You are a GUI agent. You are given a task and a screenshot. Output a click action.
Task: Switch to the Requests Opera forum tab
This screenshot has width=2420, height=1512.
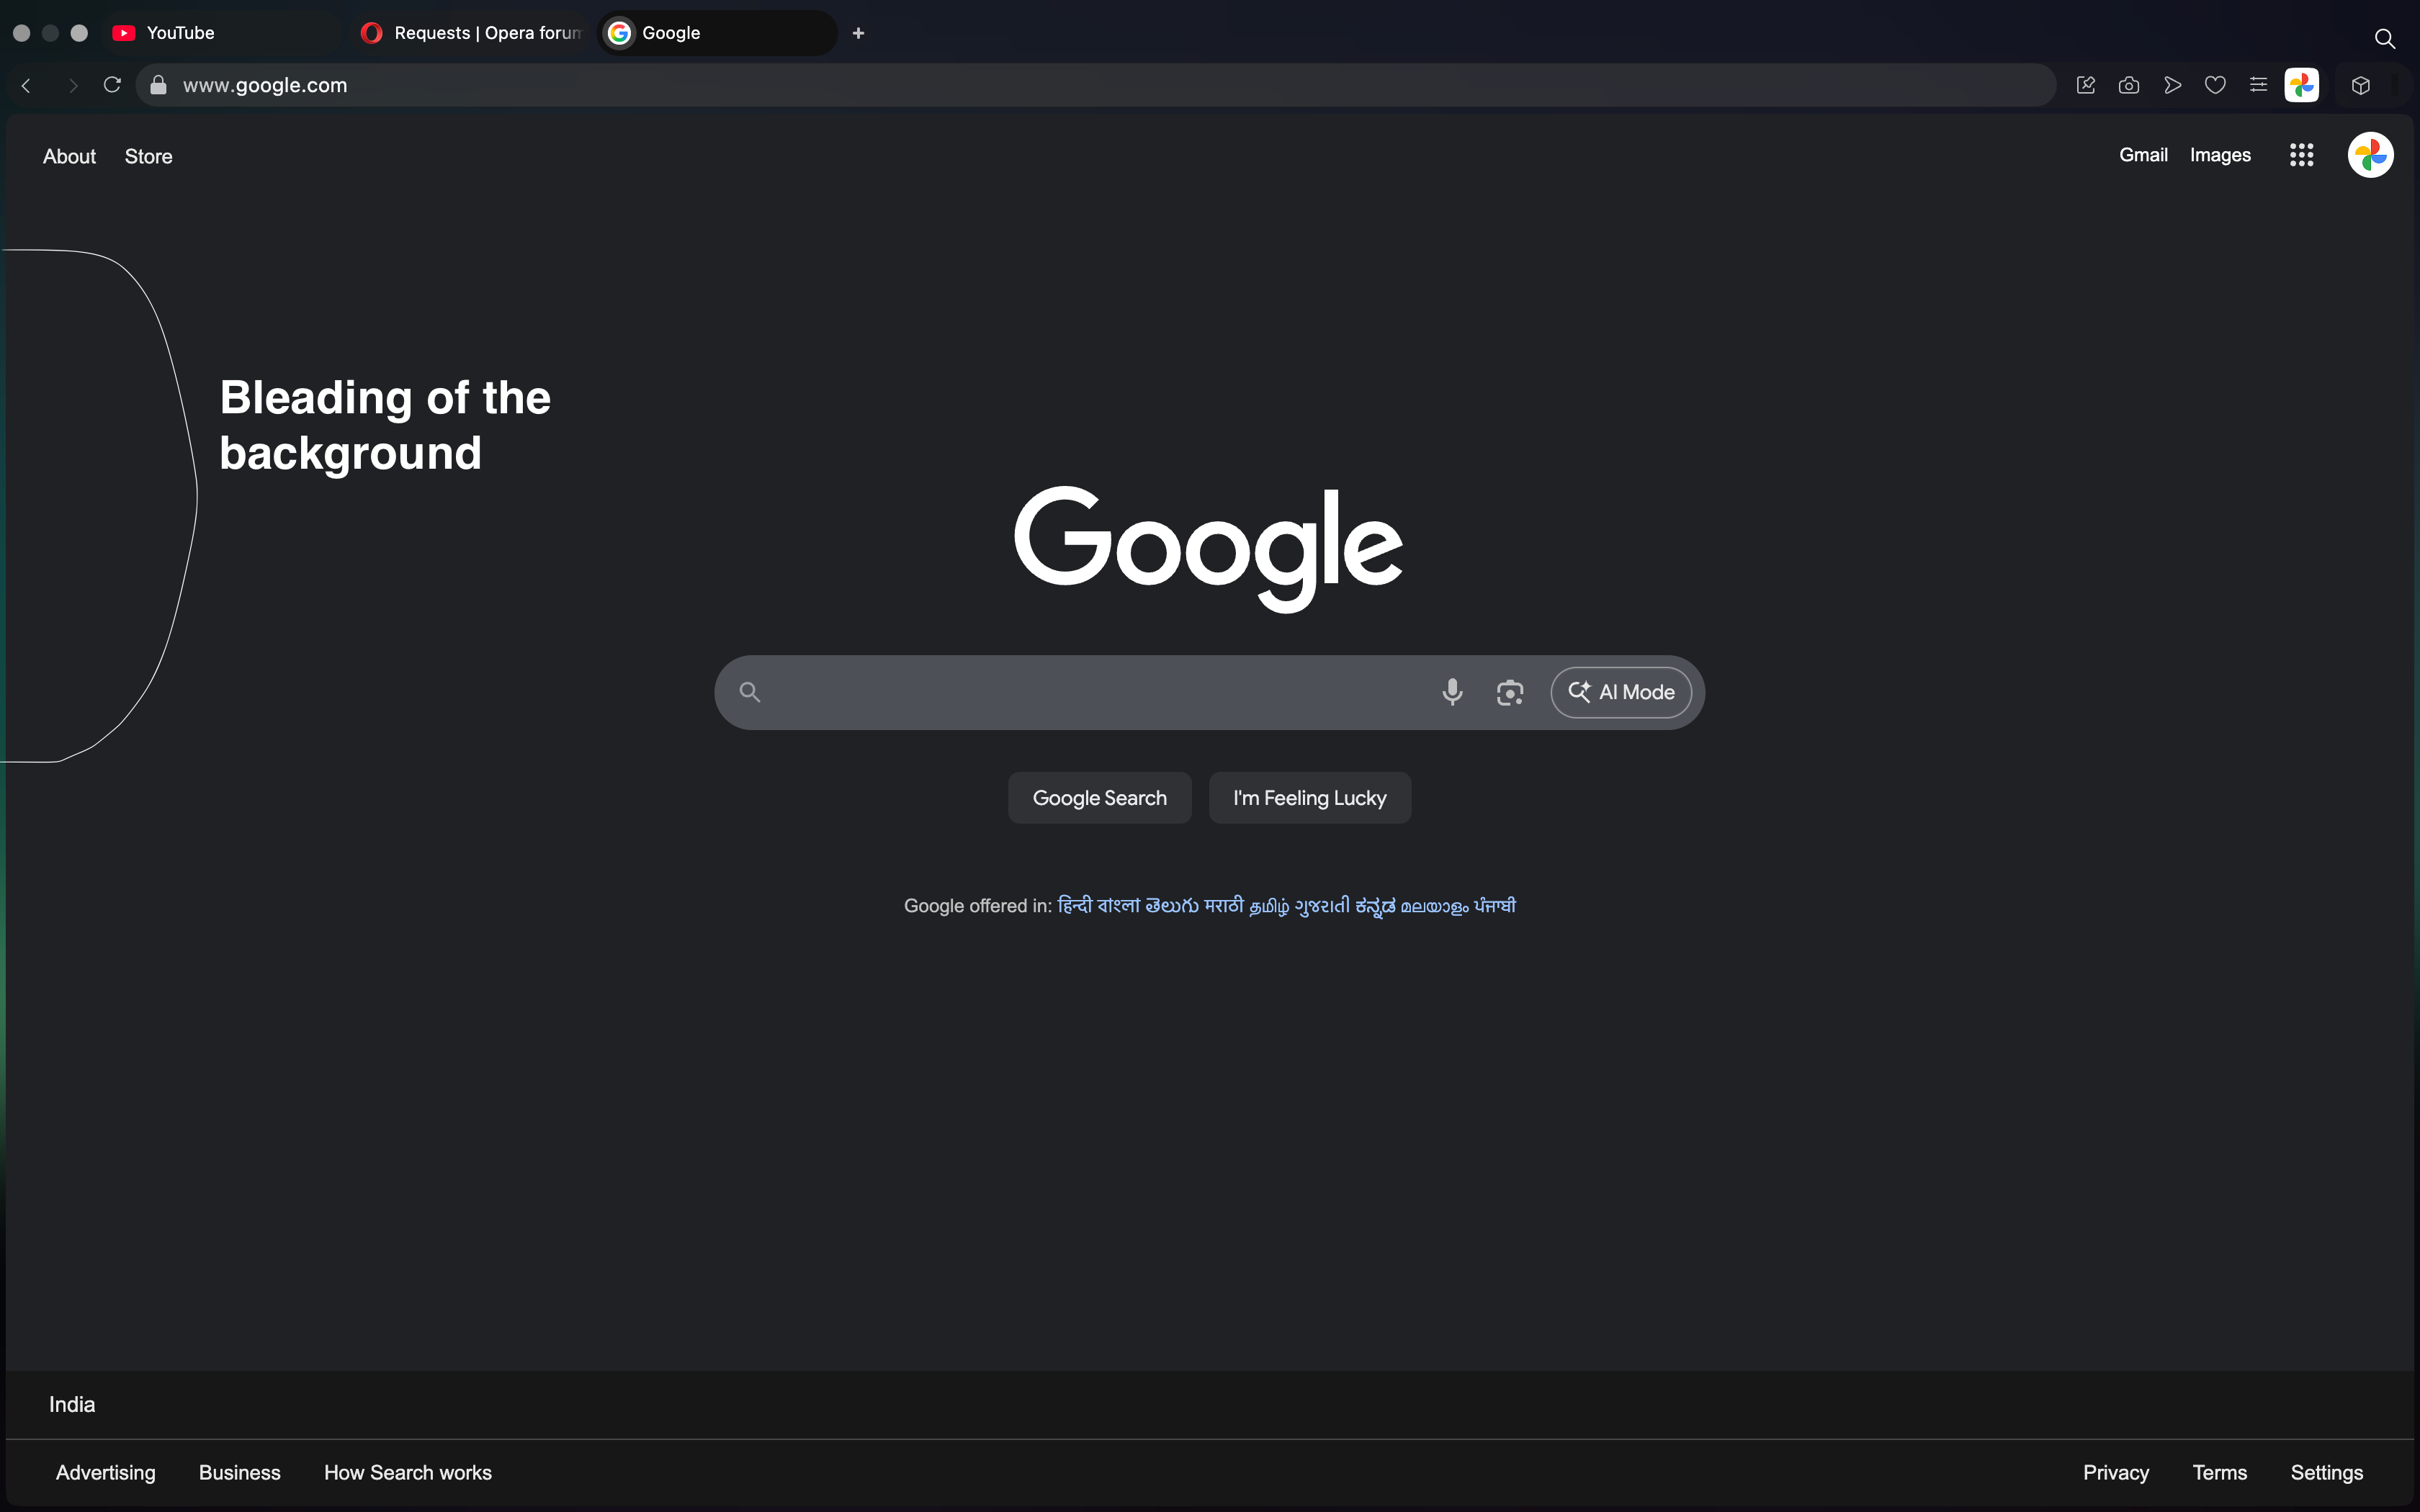pyautogui.click(x=470, y=32)
